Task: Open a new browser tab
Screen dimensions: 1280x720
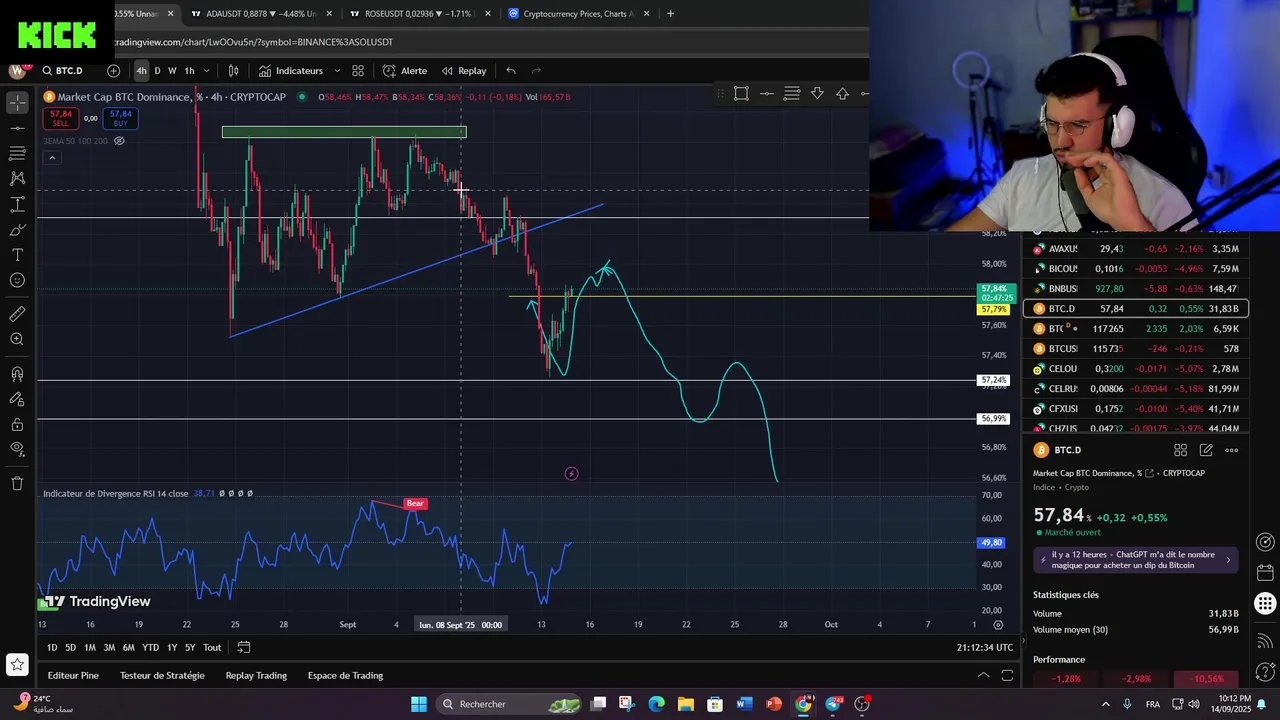Action: coord(670,14)
